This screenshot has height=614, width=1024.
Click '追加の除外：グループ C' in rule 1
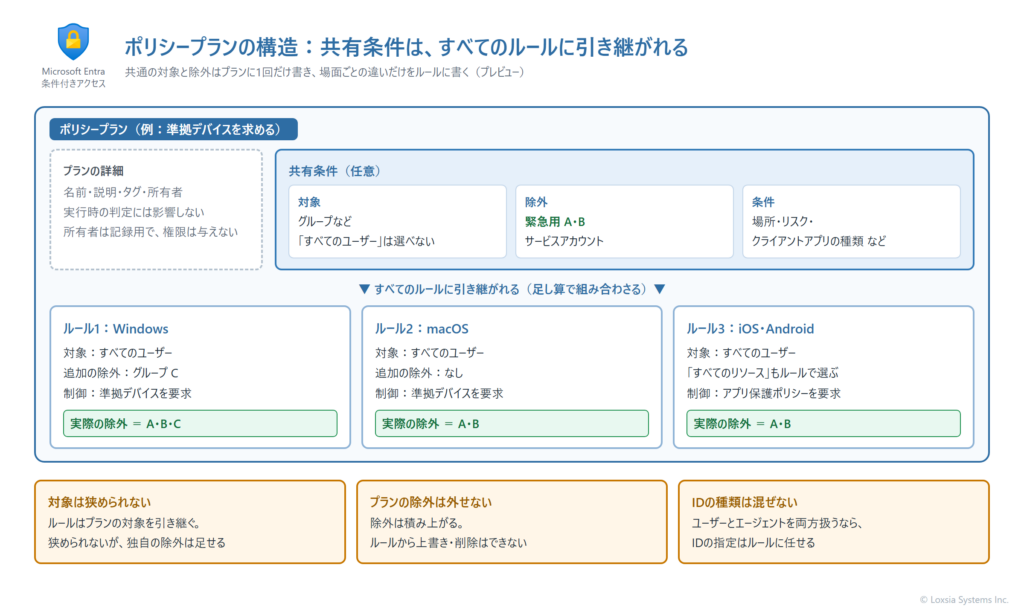pos(121,373)
